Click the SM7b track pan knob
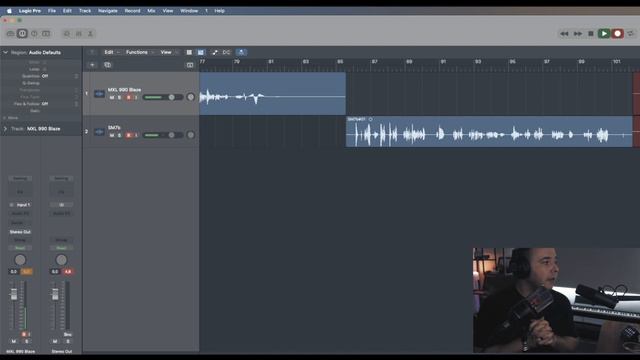This screenshot has width=640, height=360. [190, 135]
